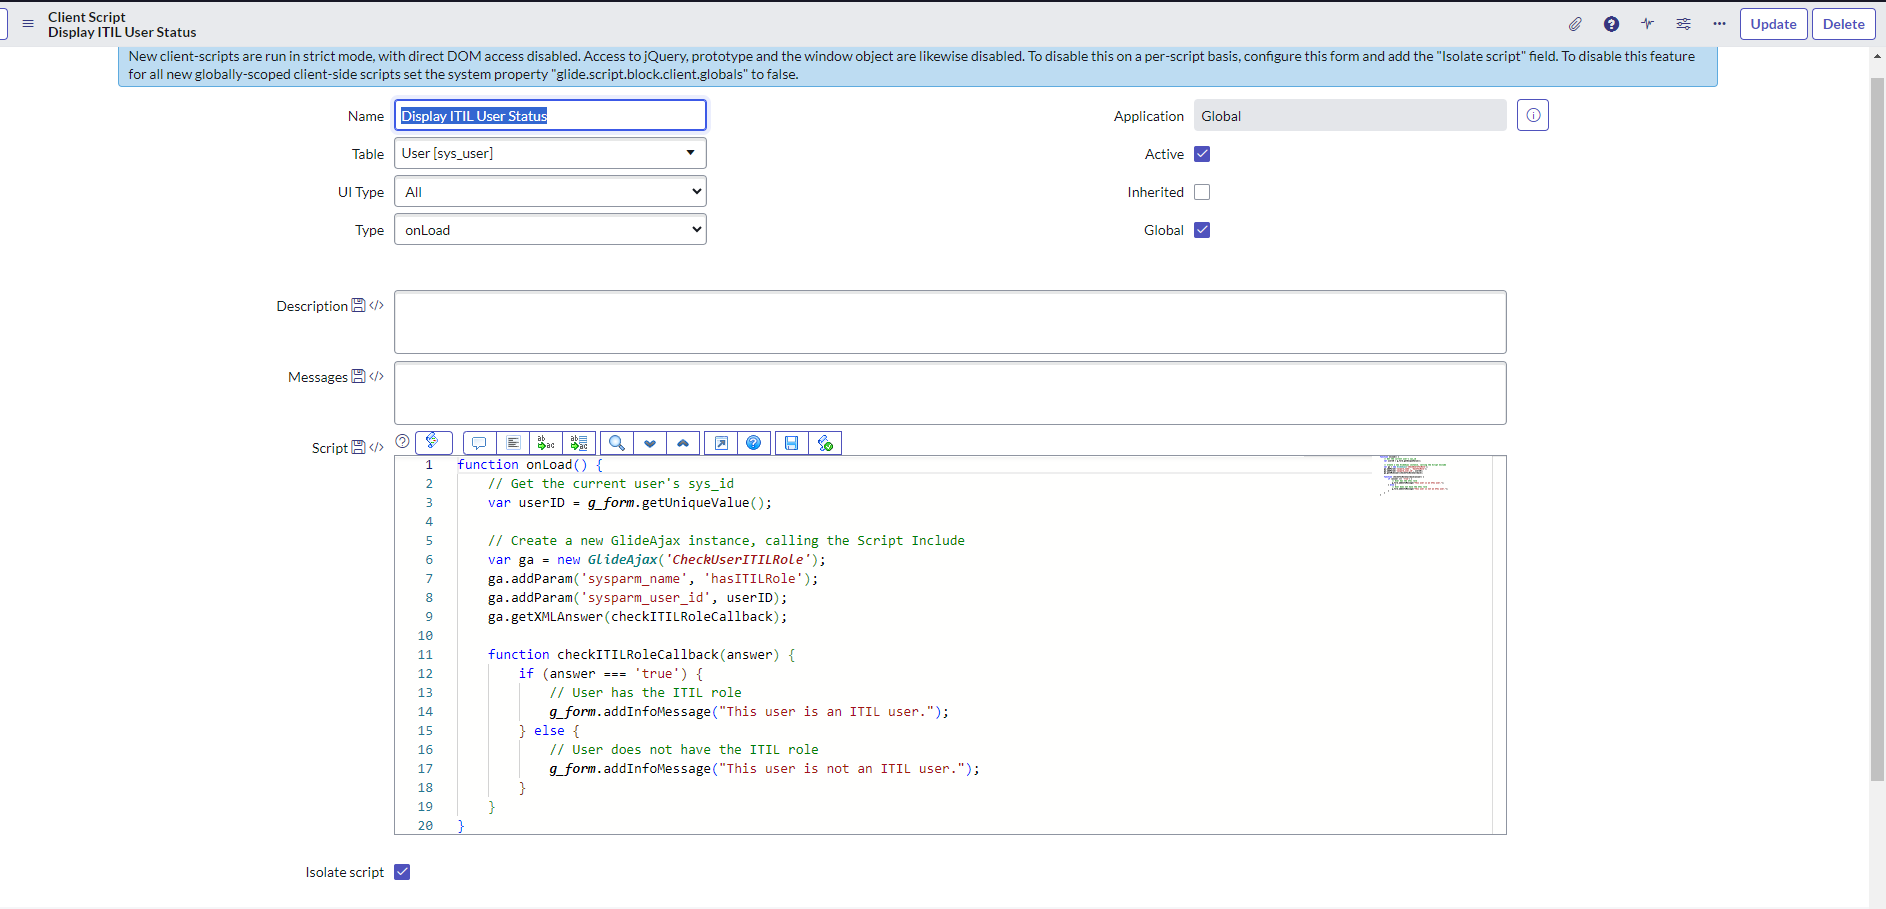Image resolution: width=1886 pixels, height=909 pixels.
Task: Click the paperclip manage attachments icon
Action: point(1575,24)
